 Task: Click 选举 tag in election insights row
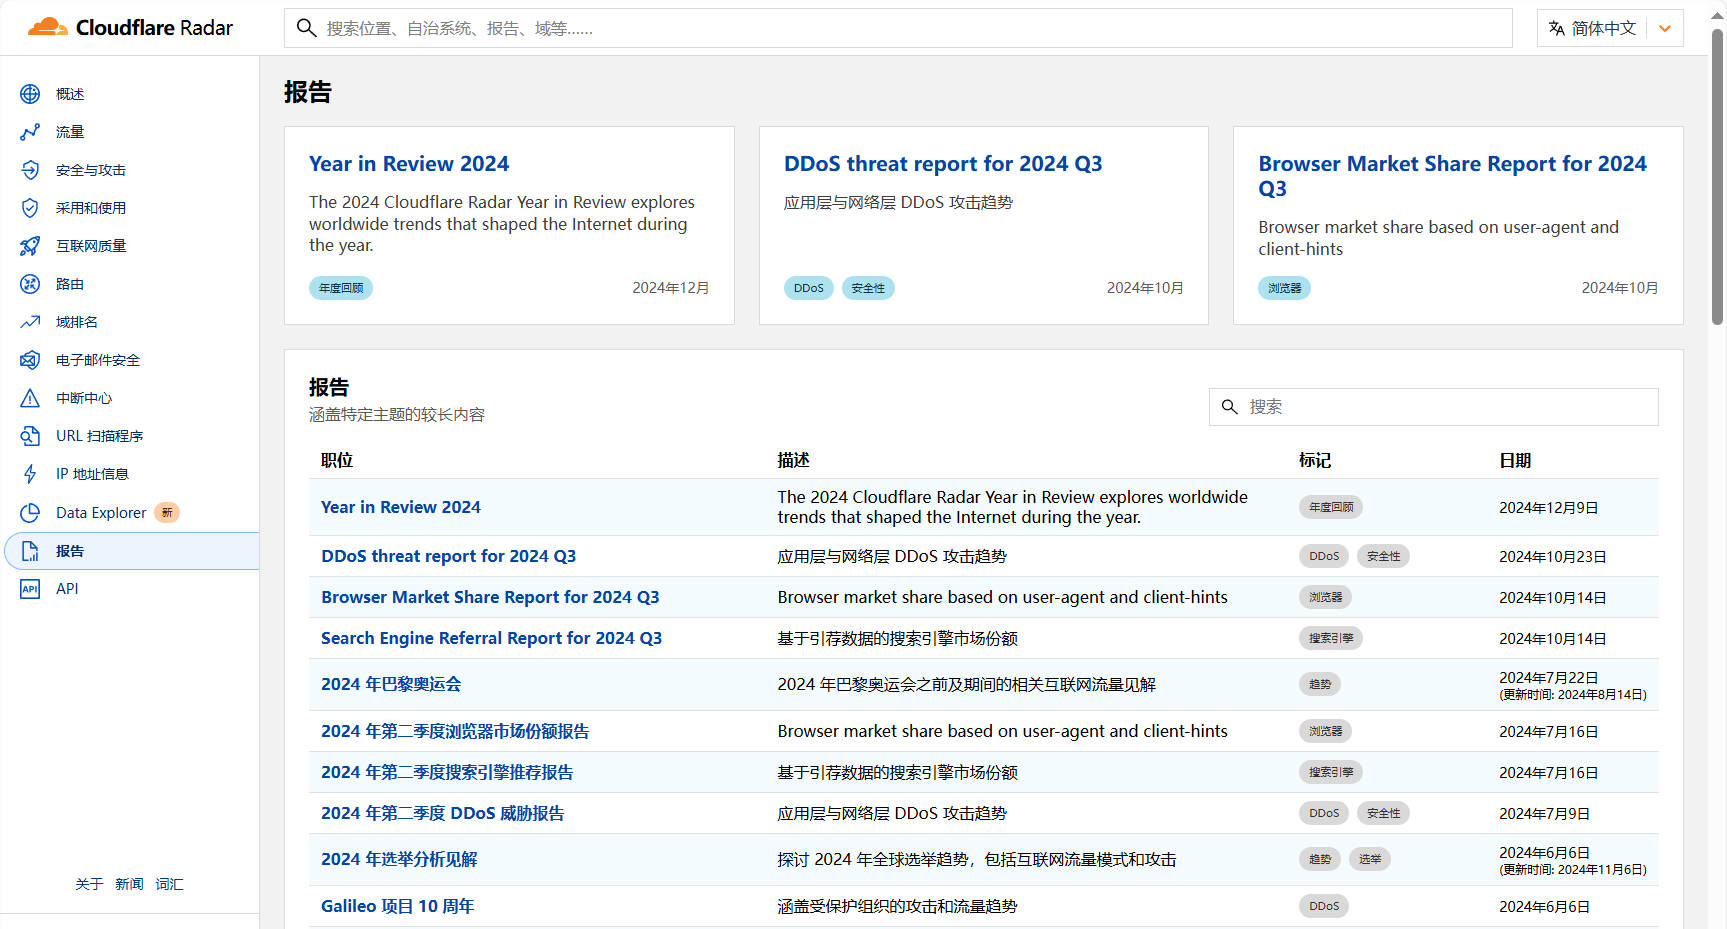point(1370,859)
